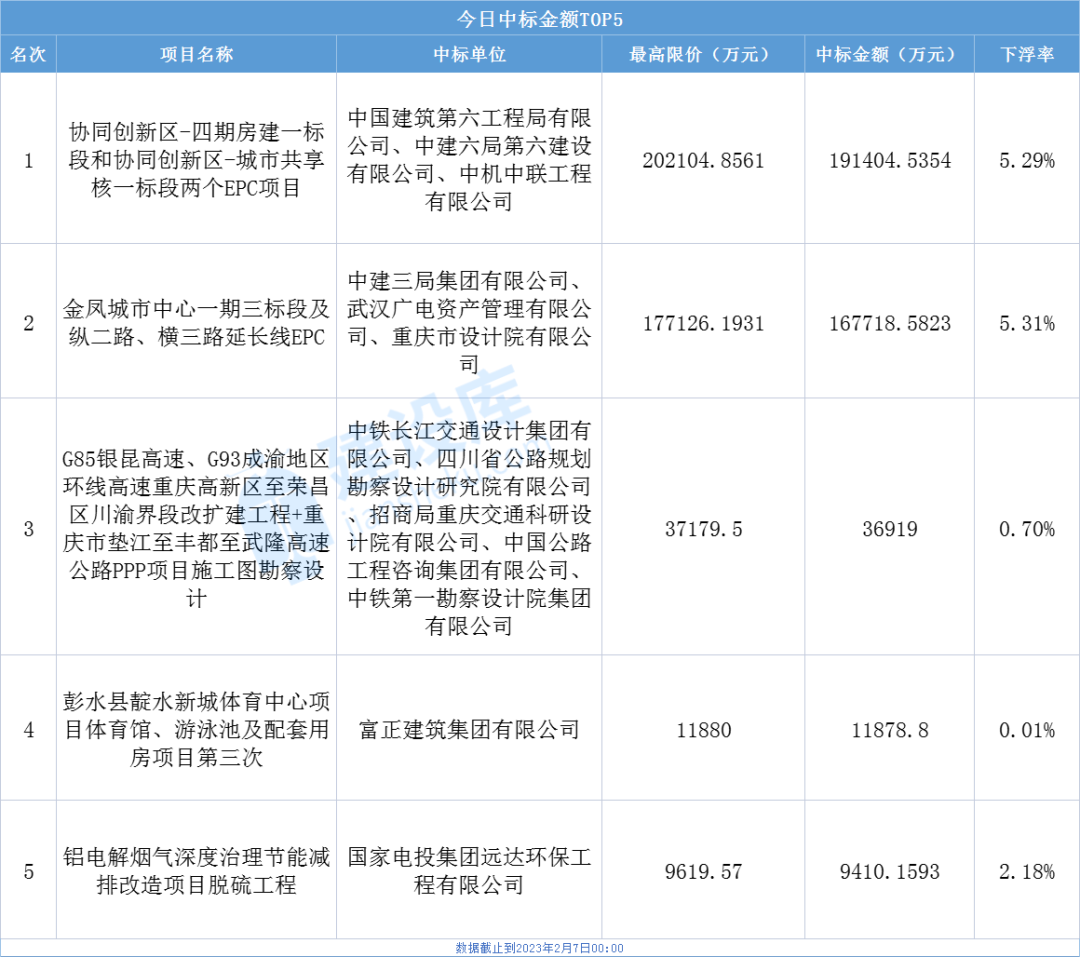1080x957 pixels.
Task: Select the G85银昆高速 project name cell
Action: click(x=196, y=528)
